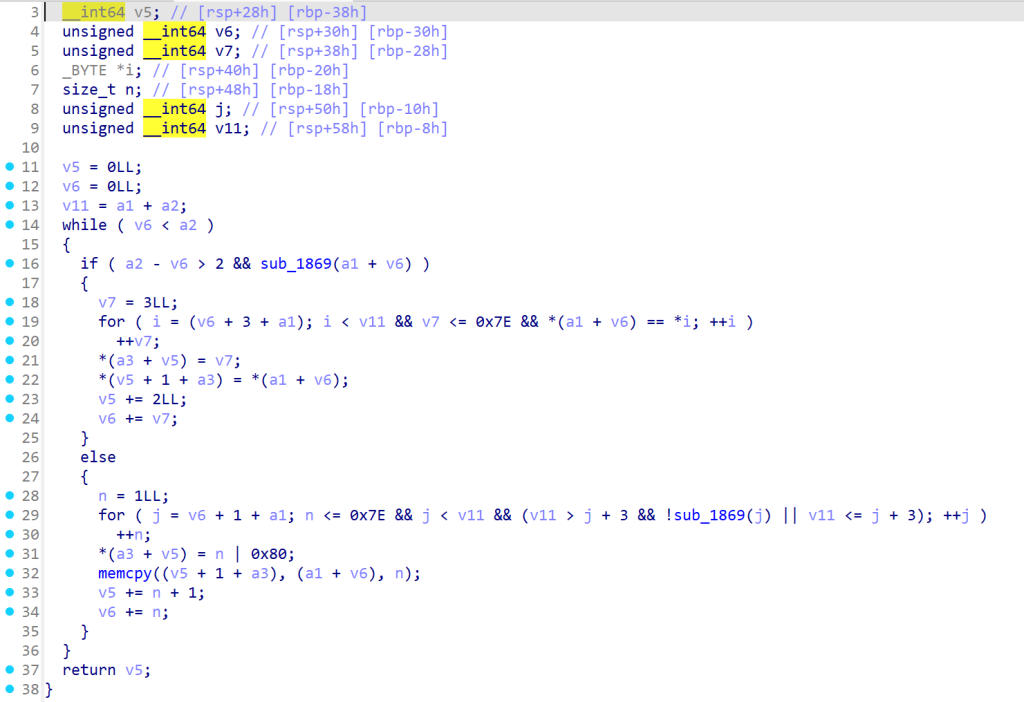This screenshot has height=702, width=1024.
Task: Click the else keyword on line 26
Action: tap(98, 457)
